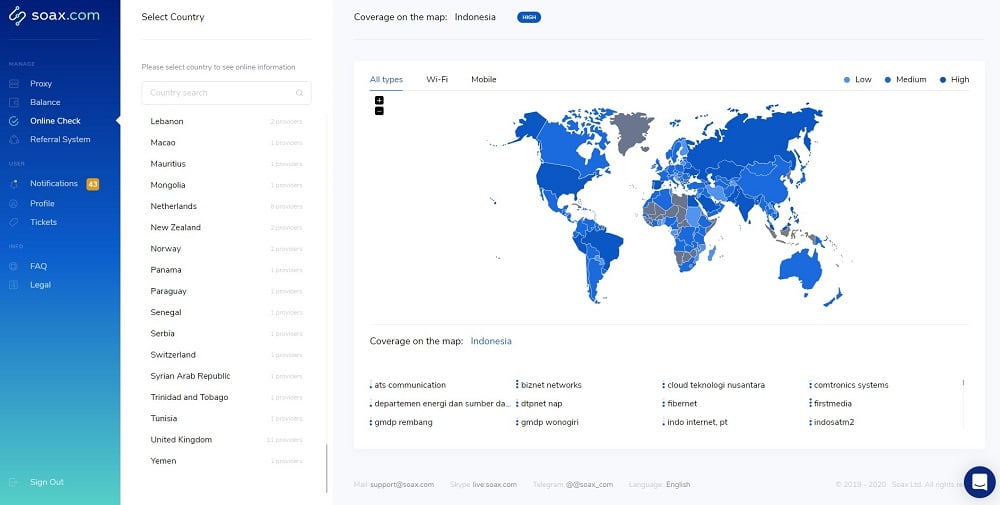Click Sign Out in sidebar
The width and height of the screenshot is (1000, 505).
click(x=47, y=482)
